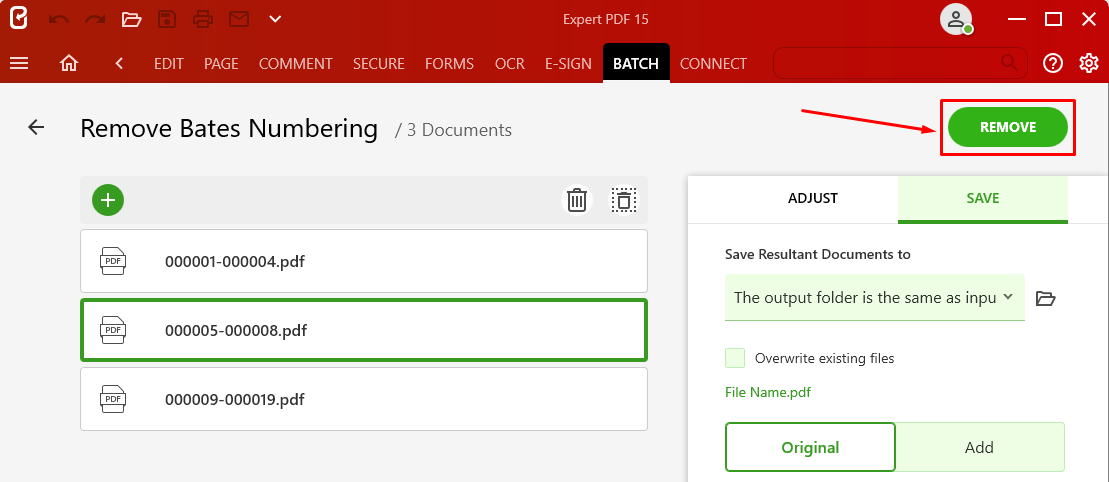
Task: Enable Overwrite existing files checkbox
Action: coord(735,358)
